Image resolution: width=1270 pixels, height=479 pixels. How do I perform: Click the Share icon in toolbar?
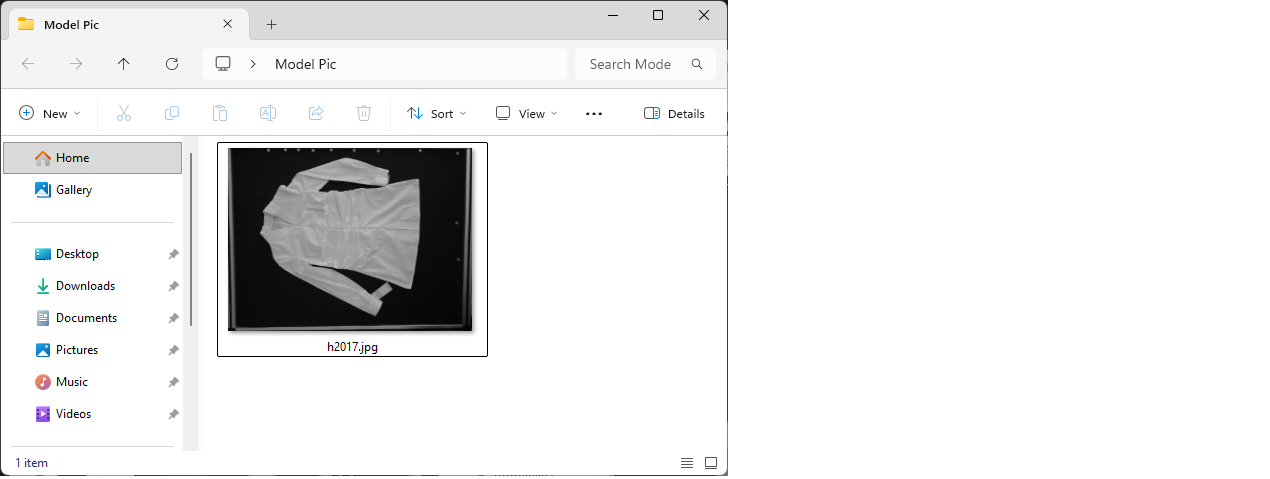click(316, 114)
